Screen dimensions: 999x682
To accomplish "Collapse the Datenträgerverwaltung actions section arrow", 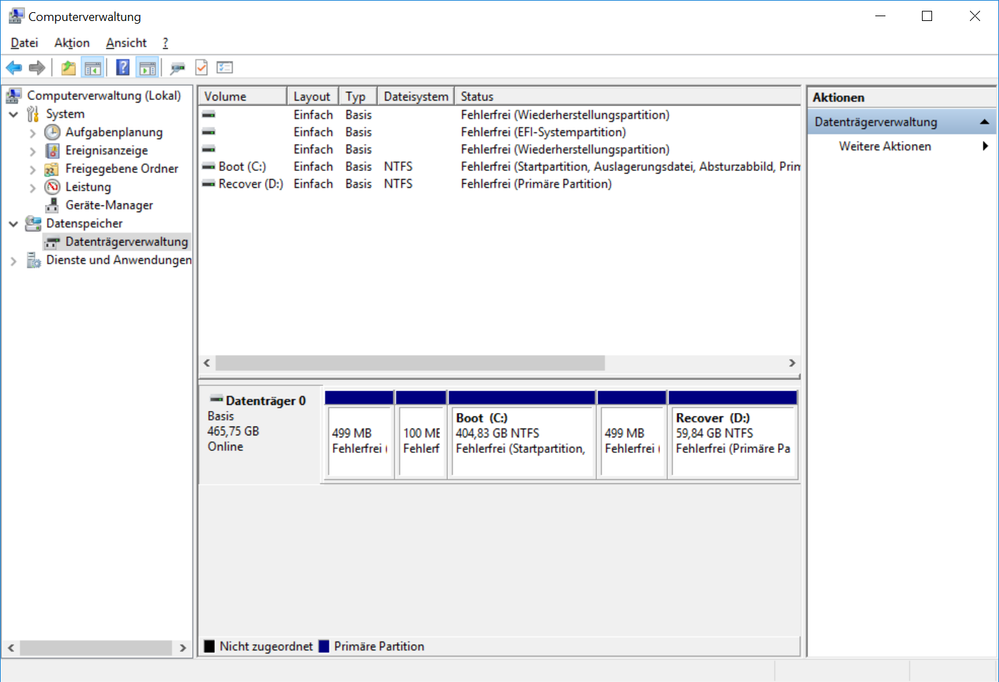I will pyautogui.click(x=984, y=122).
